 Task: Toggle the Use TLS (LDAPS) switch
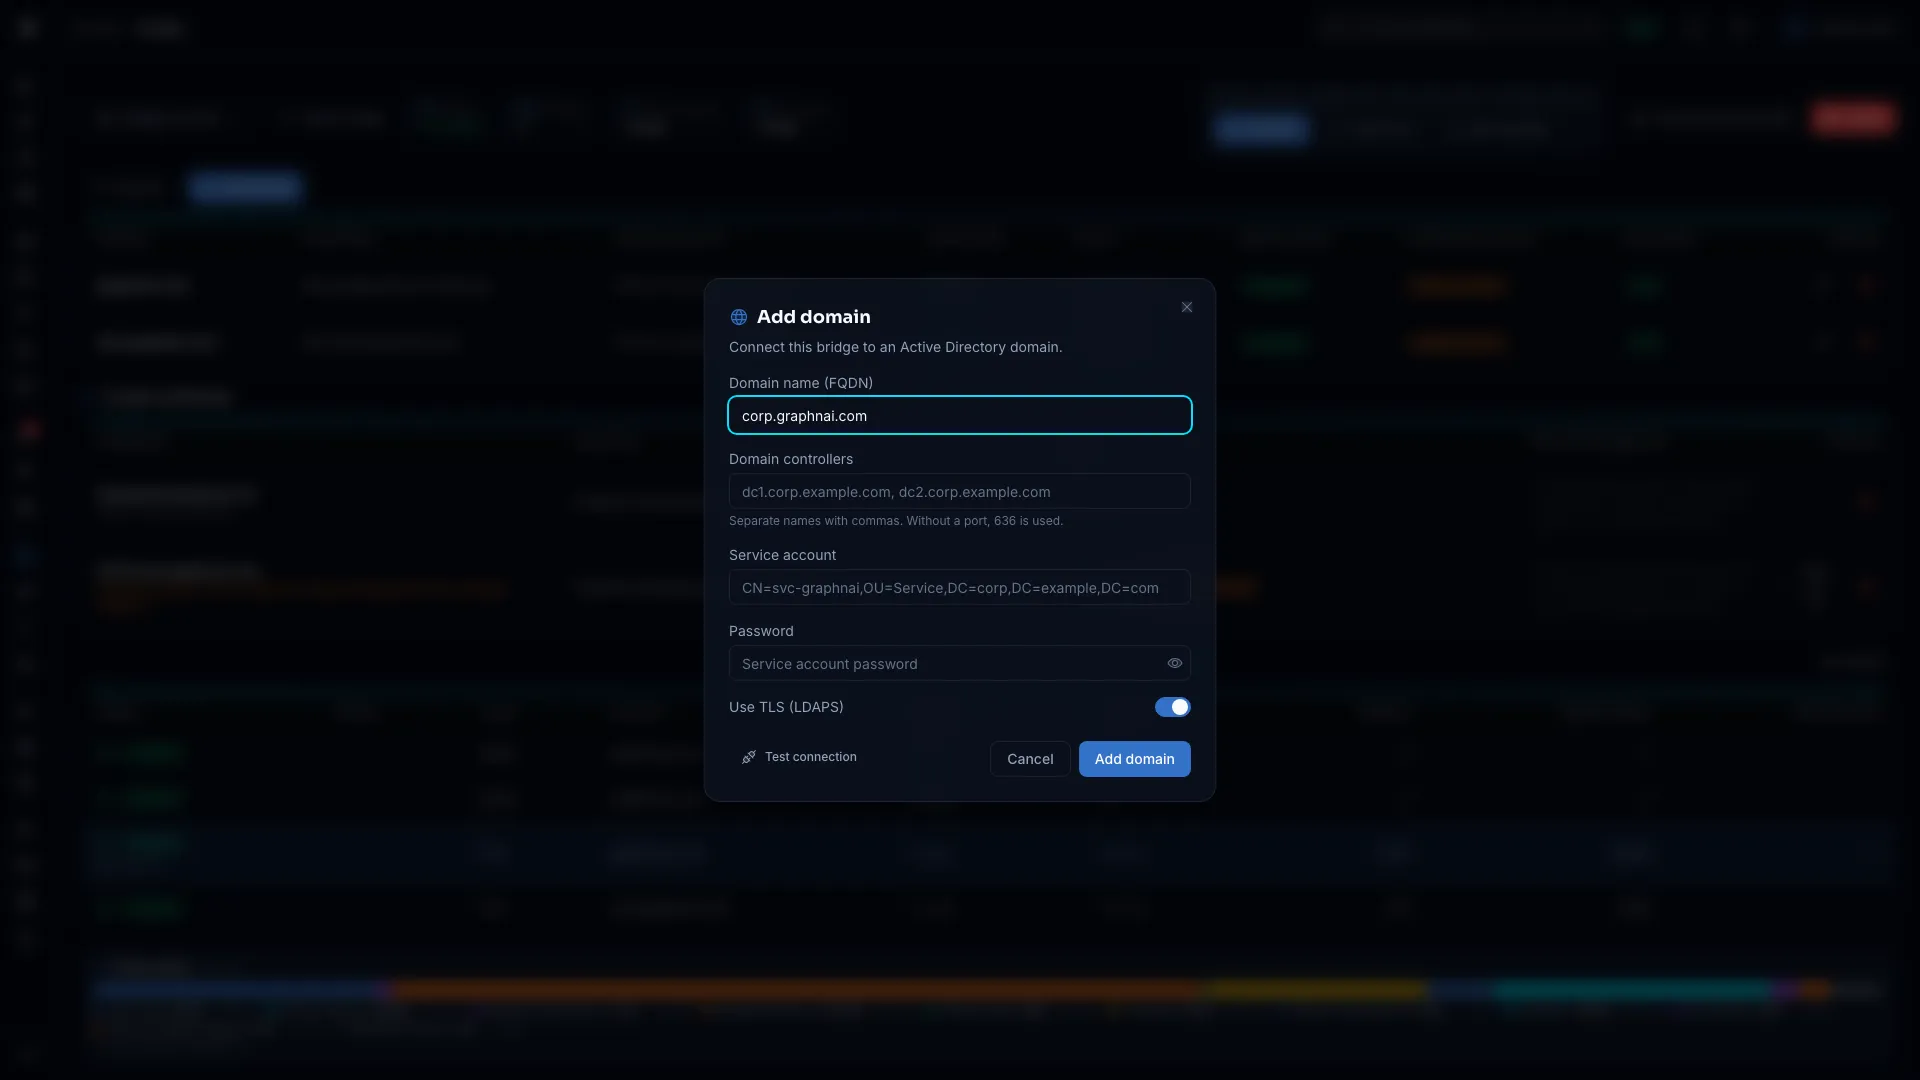[x=1173, y=707]
